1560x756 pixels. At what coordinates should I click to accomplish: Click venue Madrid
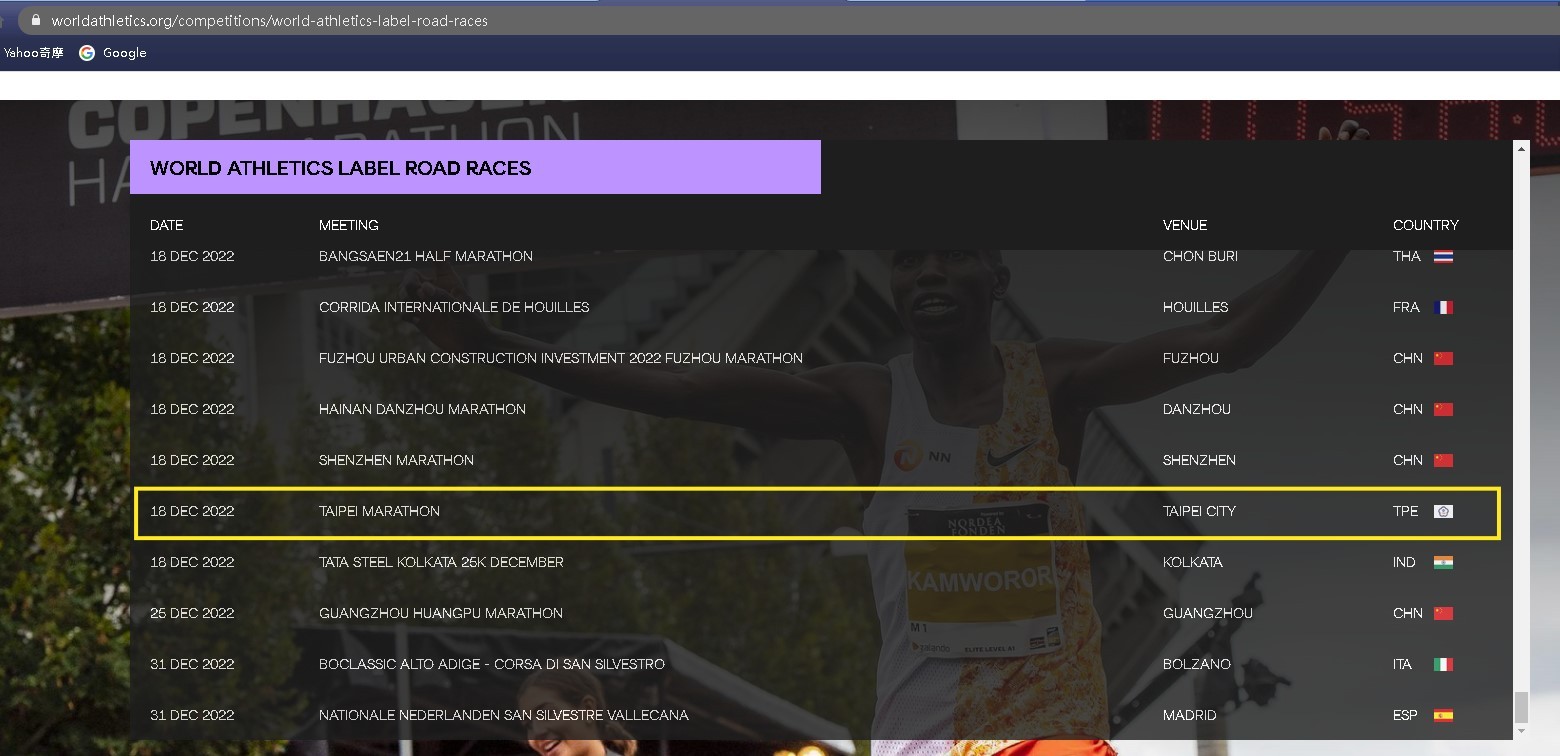pos(1190,715)
